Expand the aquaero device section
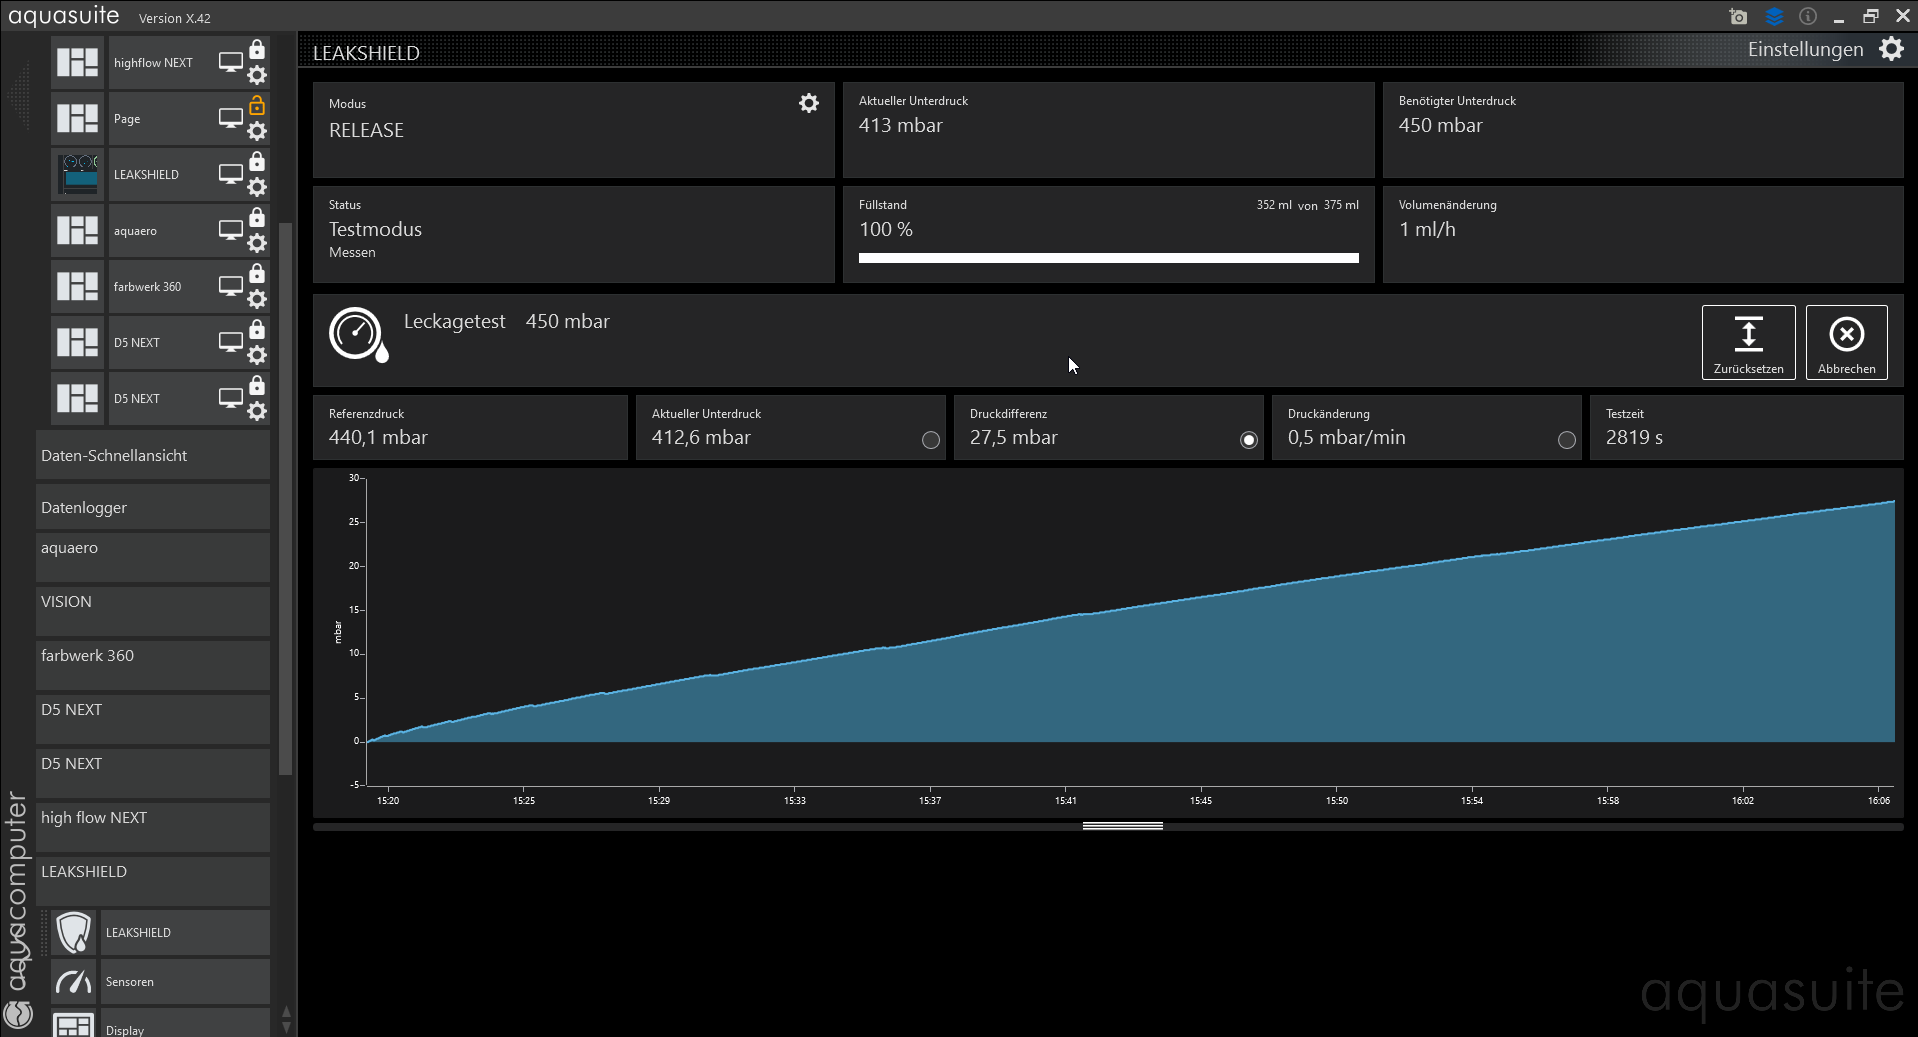Viewport: 1918px width, 1037px height. point(153,557)
